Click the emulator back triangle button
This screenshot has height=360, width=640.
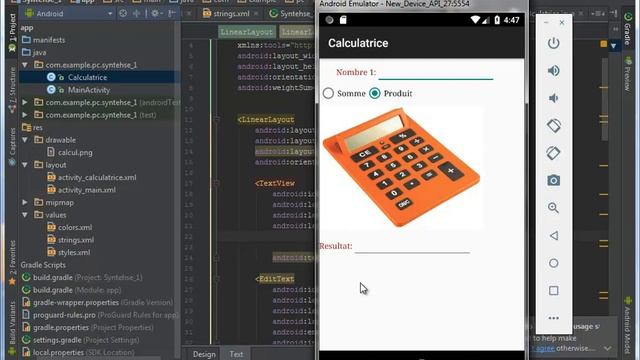point(553,236)
